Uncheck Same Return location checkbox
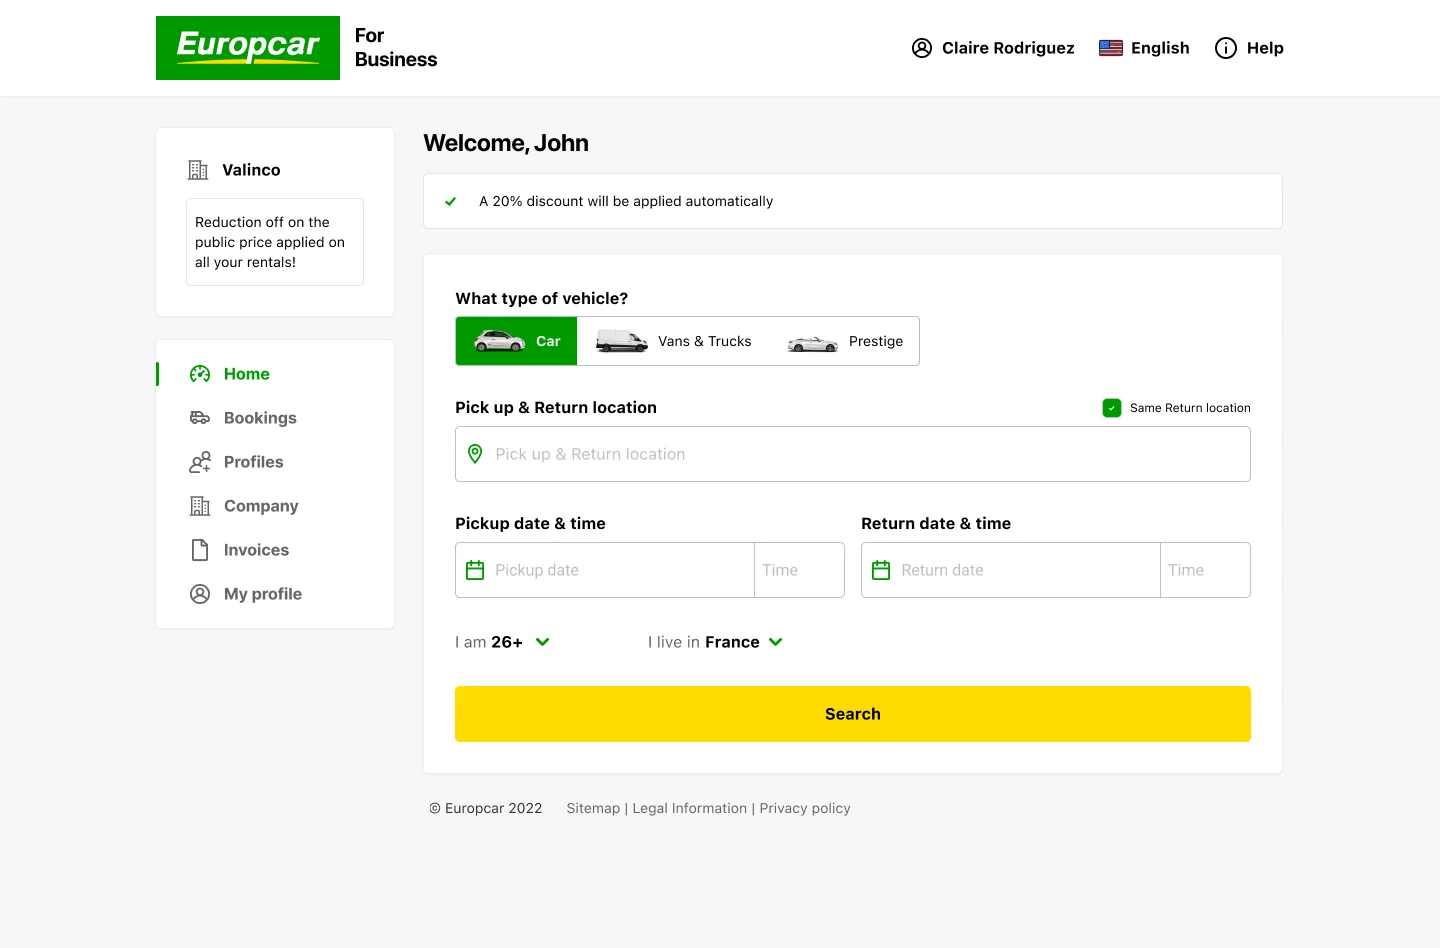The width and height of the screenshot is (1440, 948). point(1112,408)
